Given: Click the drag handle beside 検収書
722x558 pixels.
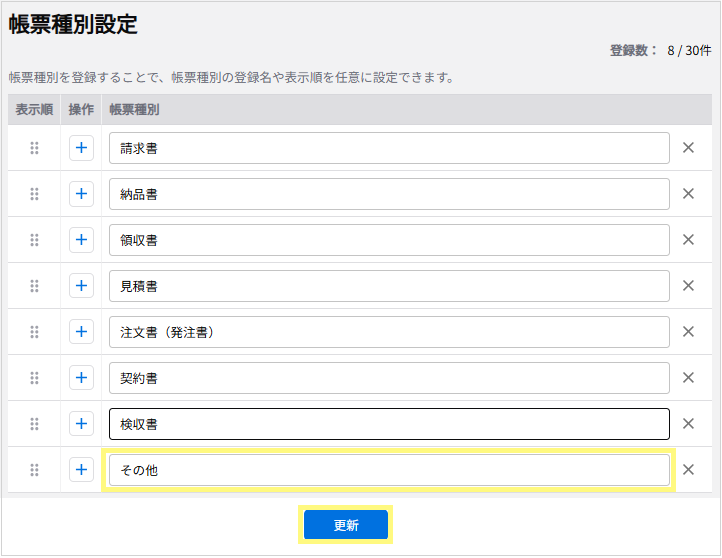Looking at the screenshot, I should point(35,424).
